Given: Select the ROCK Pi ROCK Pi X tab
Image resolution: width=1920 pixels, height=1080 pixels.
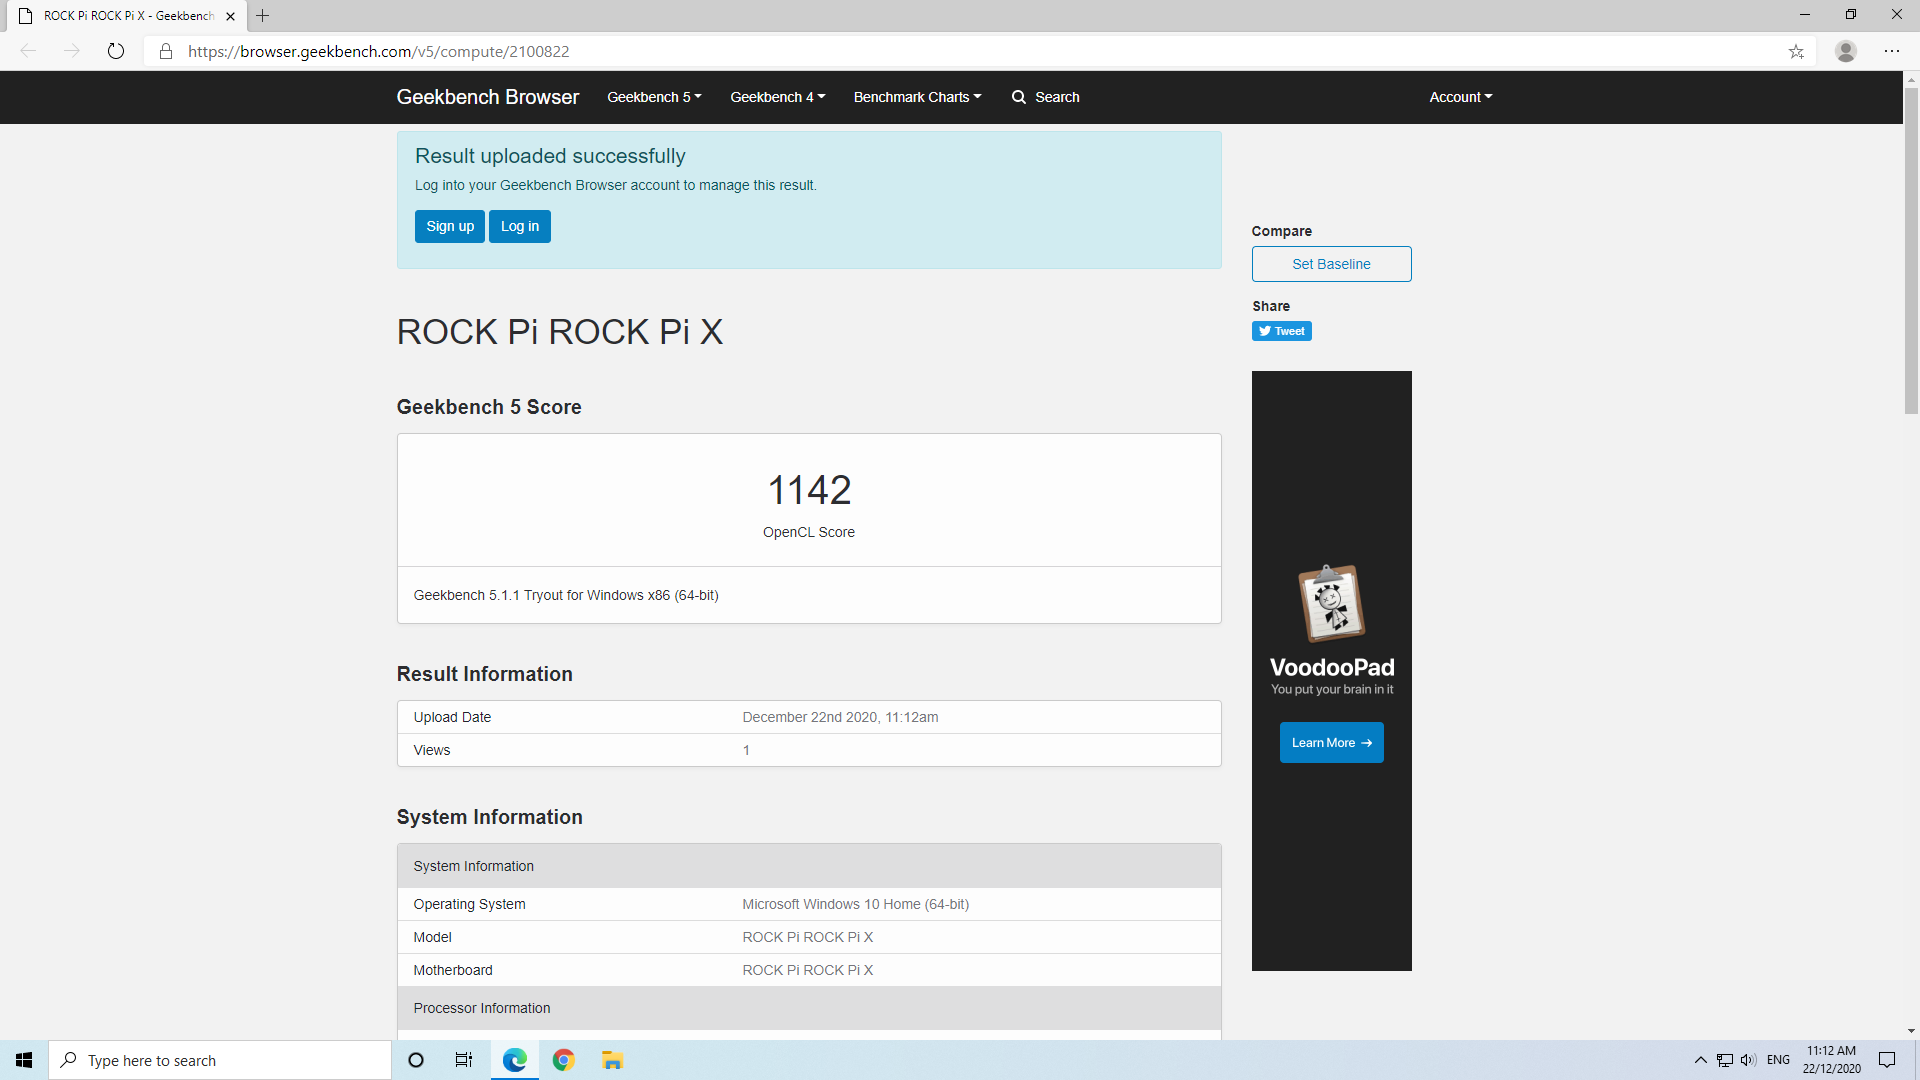Looking at the screenshot, I should click(x=128, y=16).
